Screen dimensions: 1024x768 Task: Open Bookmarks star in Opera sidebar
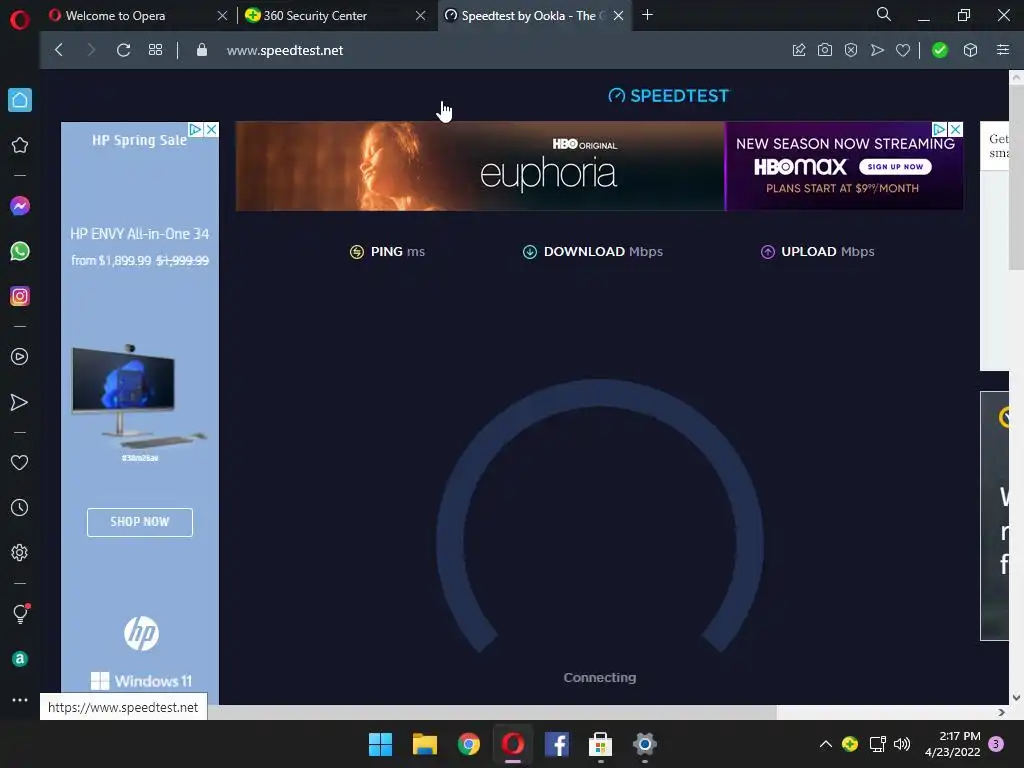(20, 145)
